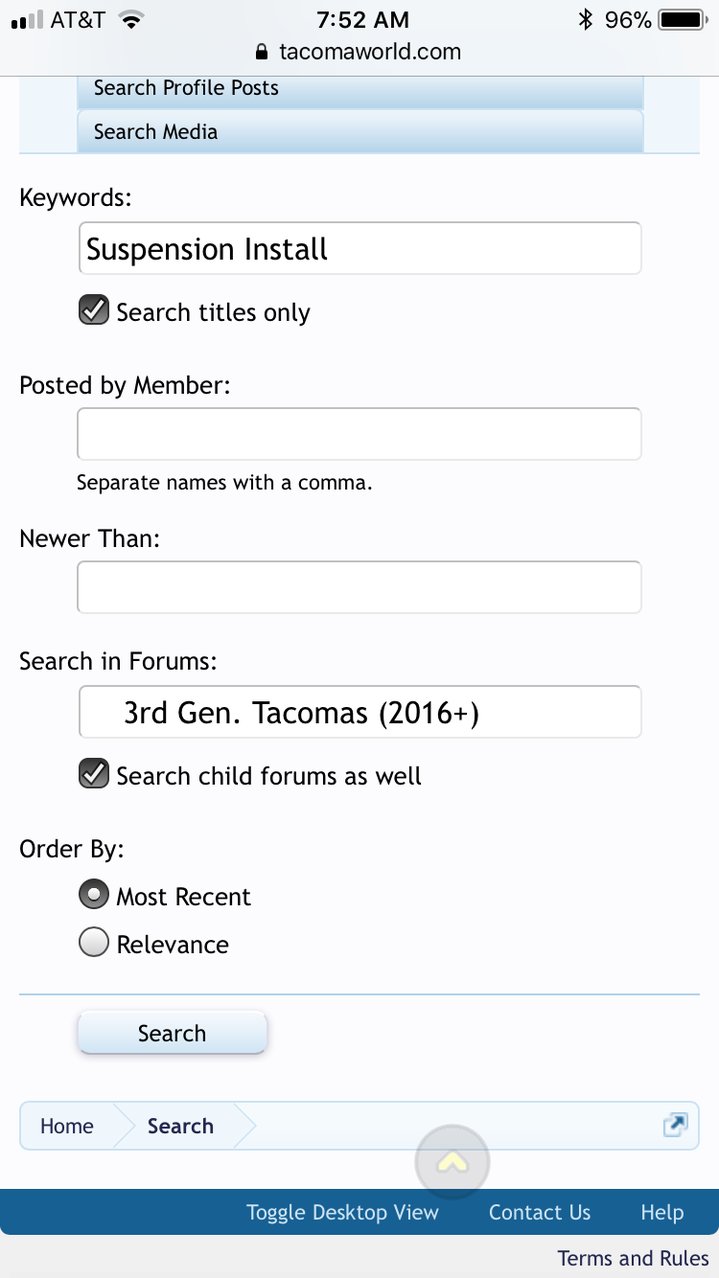Open the breadcrumb quick navigation icon
719x1278 pixels.
click(675, 1126)
